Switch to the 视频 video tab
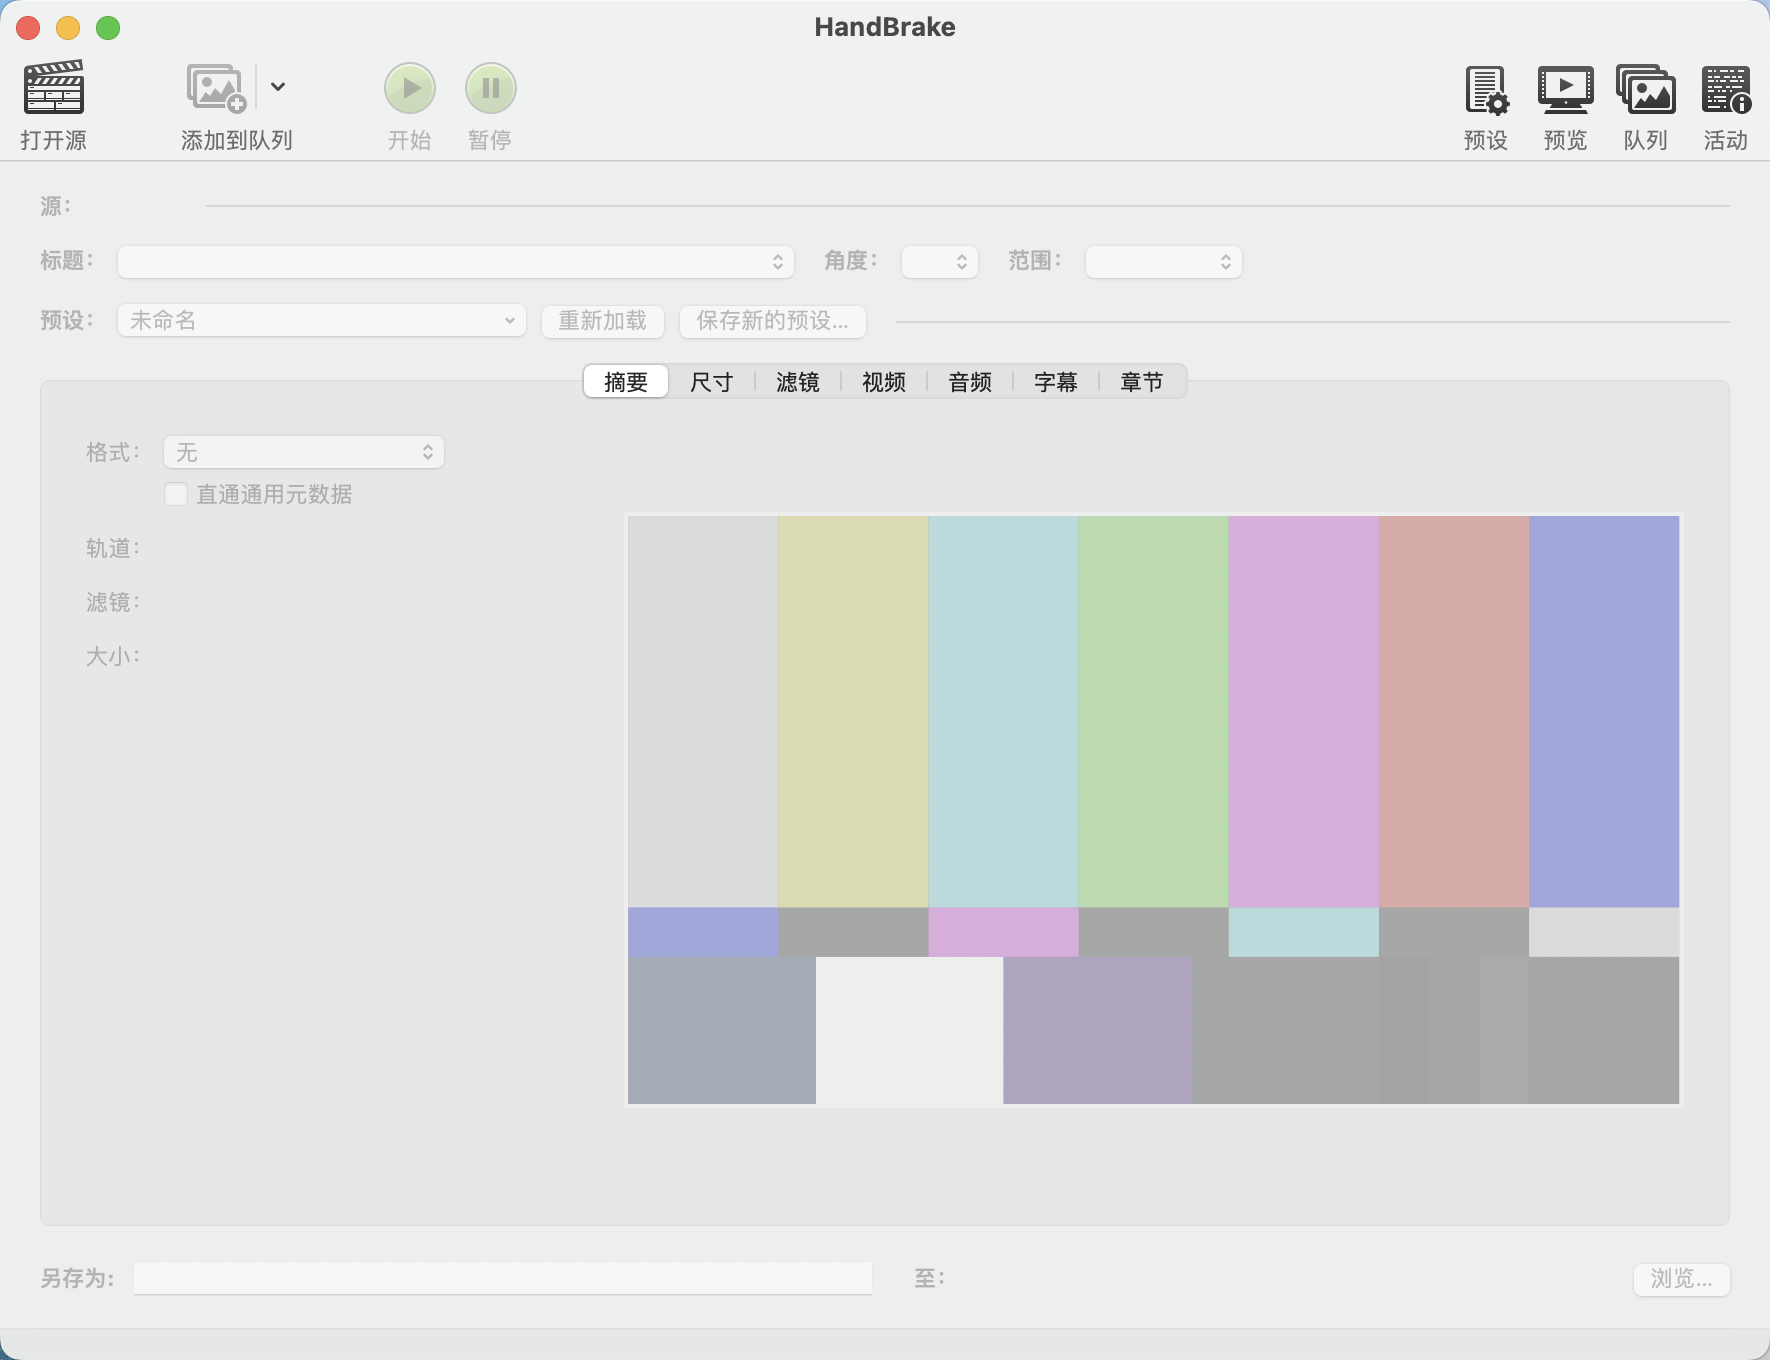1770x1360 pixels. coord(884,382)
